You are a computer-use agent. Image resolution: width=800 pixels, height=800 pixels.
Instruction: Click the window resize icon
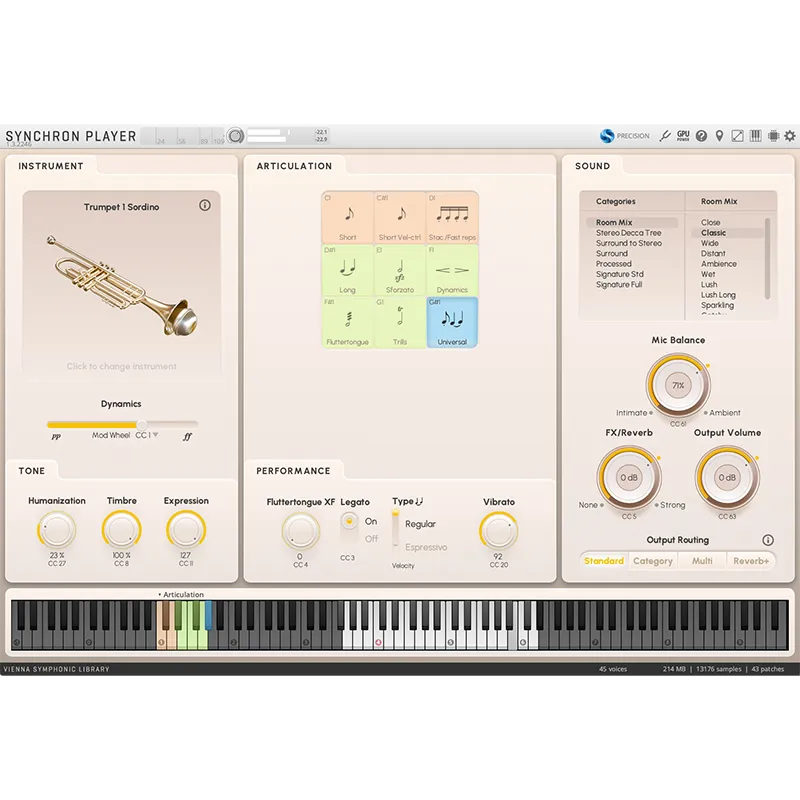[737, 136]
